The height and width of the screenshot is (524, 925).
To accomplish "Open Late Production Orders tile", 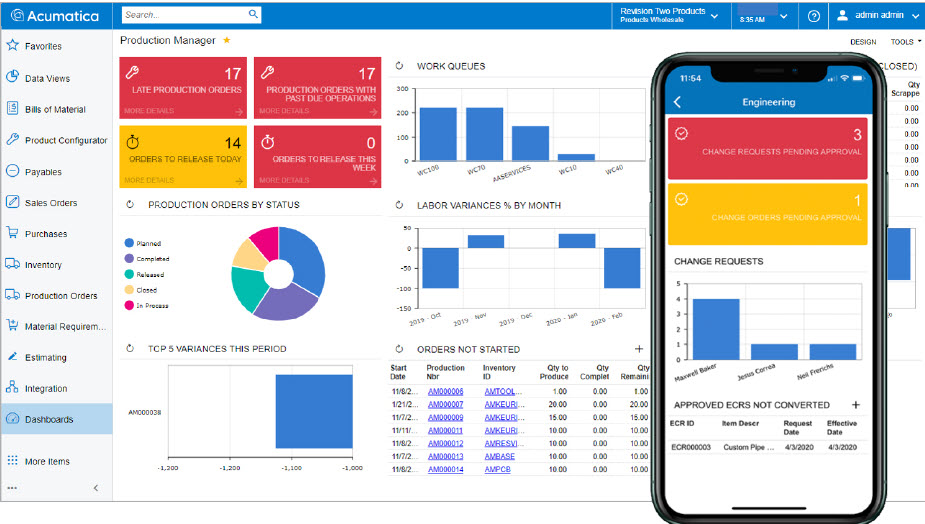I will pos(183,88).
